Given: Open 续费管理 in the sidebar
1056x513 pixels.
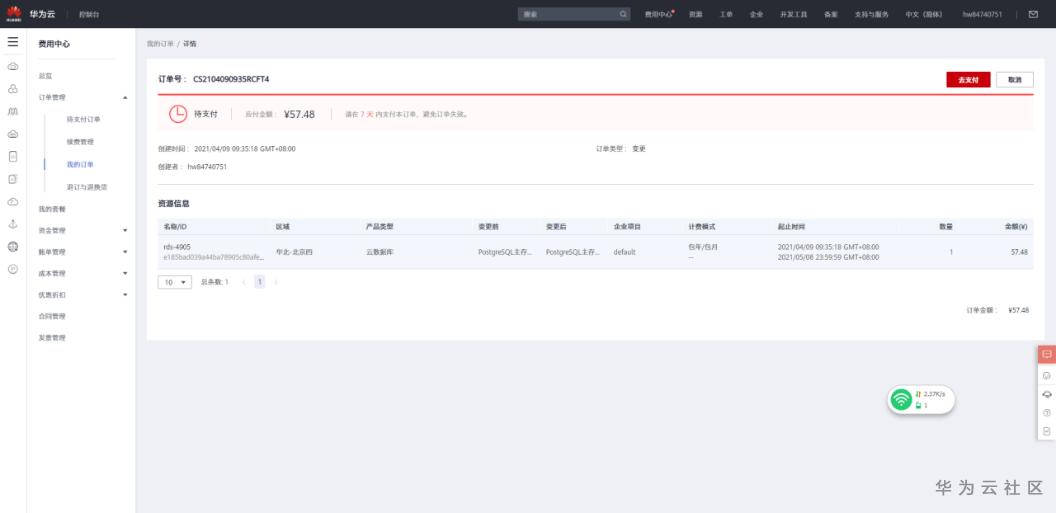Looking at the screenshot, I should coord(80,142).
